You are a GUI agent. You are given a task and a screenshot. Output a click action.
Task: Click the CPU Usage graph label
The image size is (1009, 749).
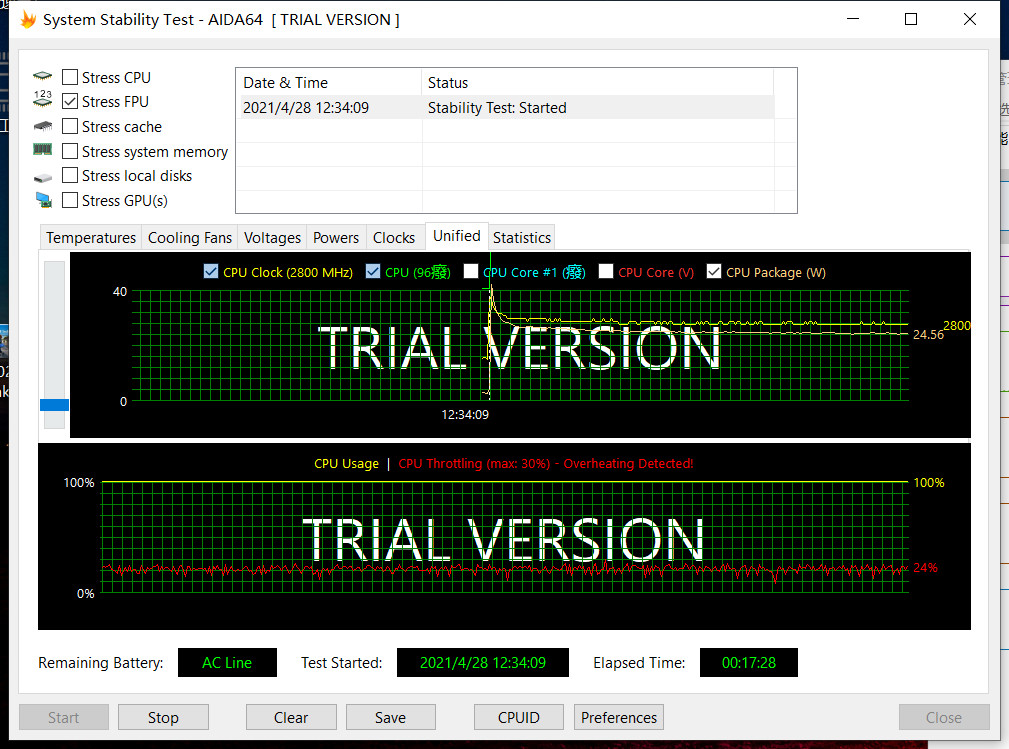346,463
